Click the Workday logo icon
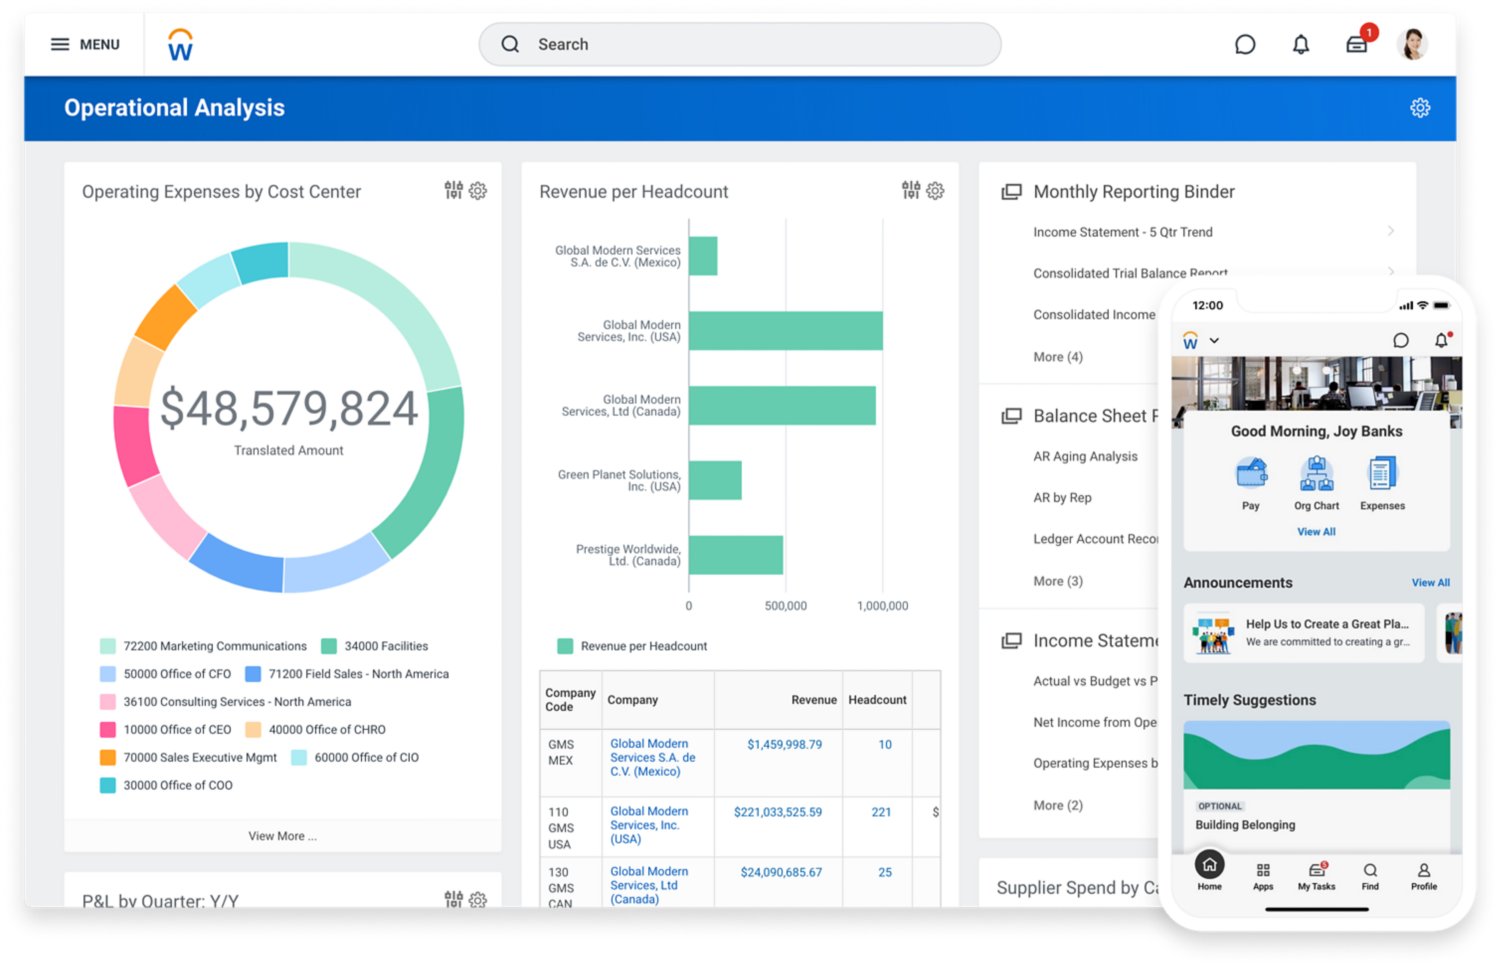Viewport: 1500px width, 968px height. point(180,45)
